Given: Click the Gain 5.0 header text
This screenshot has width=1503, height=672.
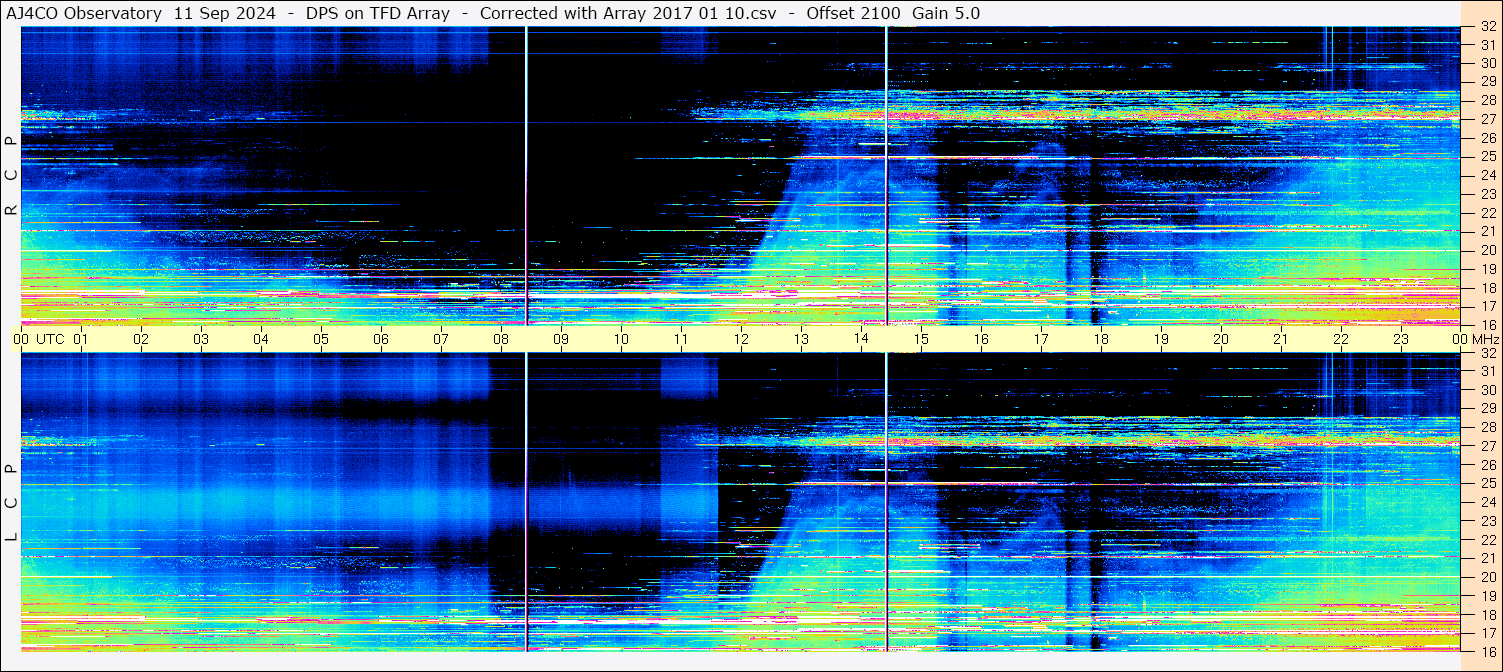Looking at the screenshot, I should coord(946,13).
